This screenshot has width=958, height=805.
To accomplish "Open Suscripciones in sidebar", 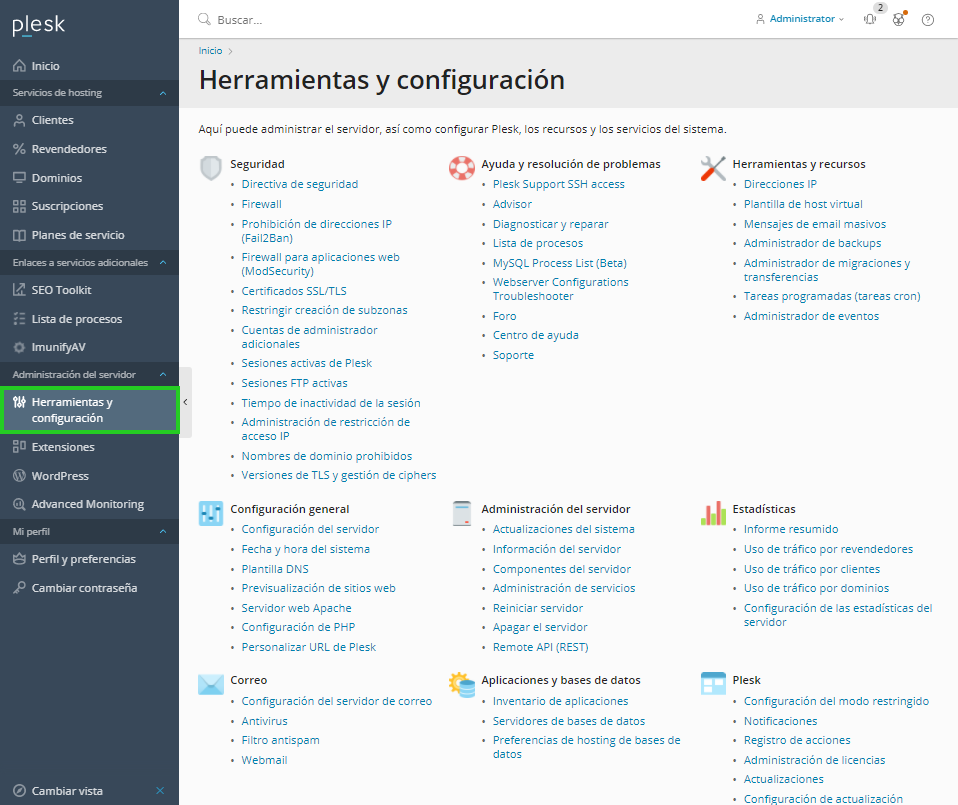I will coord(67,206).
